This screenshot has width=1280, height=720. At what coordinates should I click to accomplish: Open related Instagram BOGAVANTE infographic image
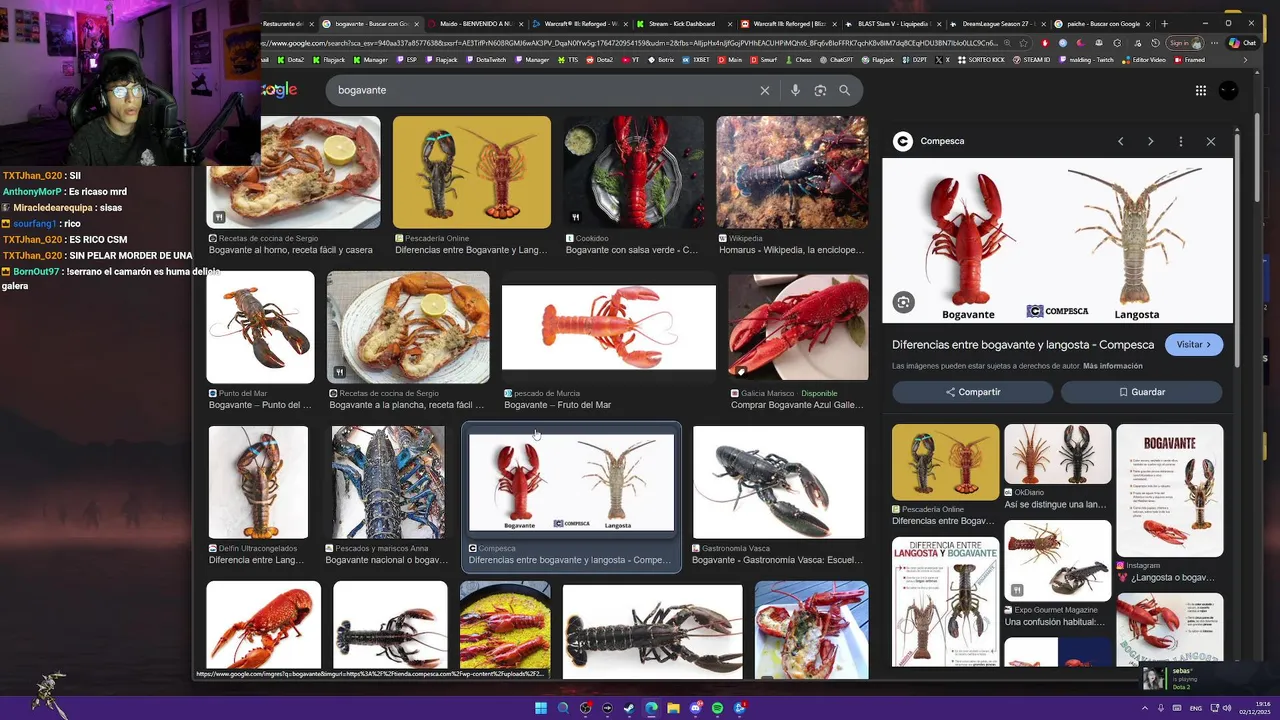pyautogui.click(x=1169, y=490)
